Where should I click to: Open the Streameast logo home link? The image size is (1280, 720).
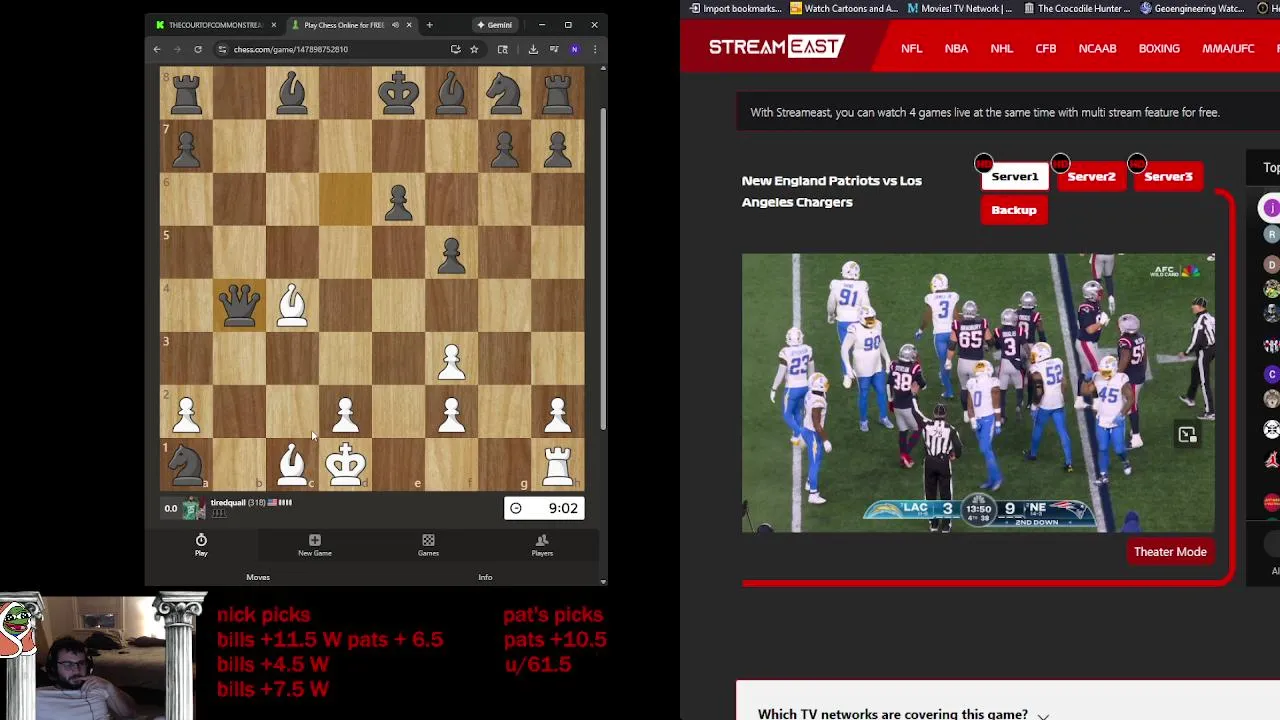point(777,47)
